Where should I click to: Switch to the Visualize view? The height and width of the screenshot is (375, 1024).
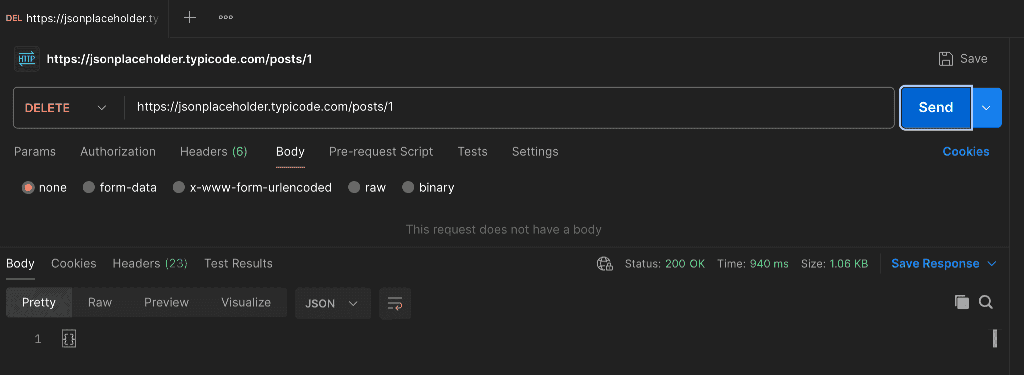tap(246, 302)
